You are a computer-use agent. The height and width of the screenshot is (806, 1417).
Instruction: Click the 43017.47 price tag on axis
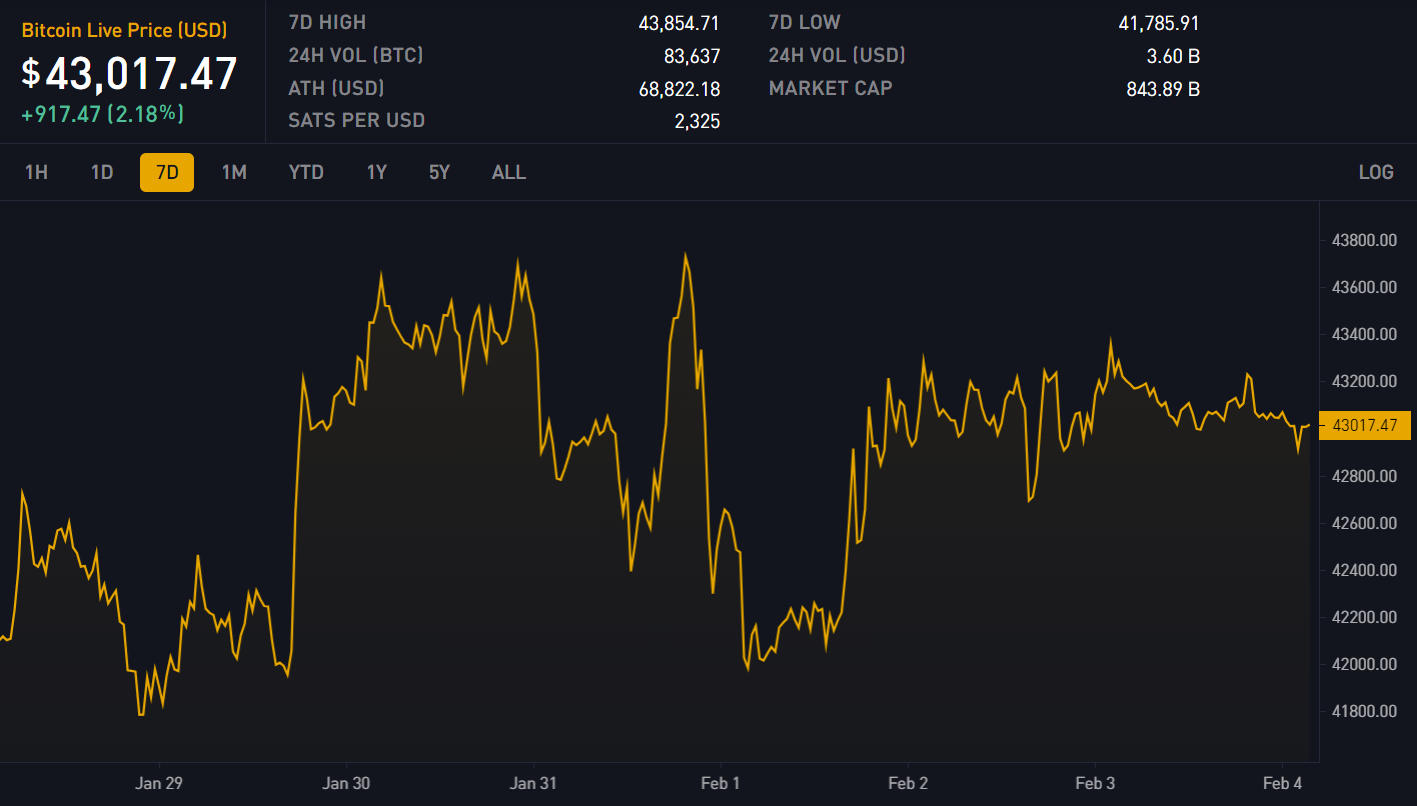pyautogui.click(x=1365, y=425)
